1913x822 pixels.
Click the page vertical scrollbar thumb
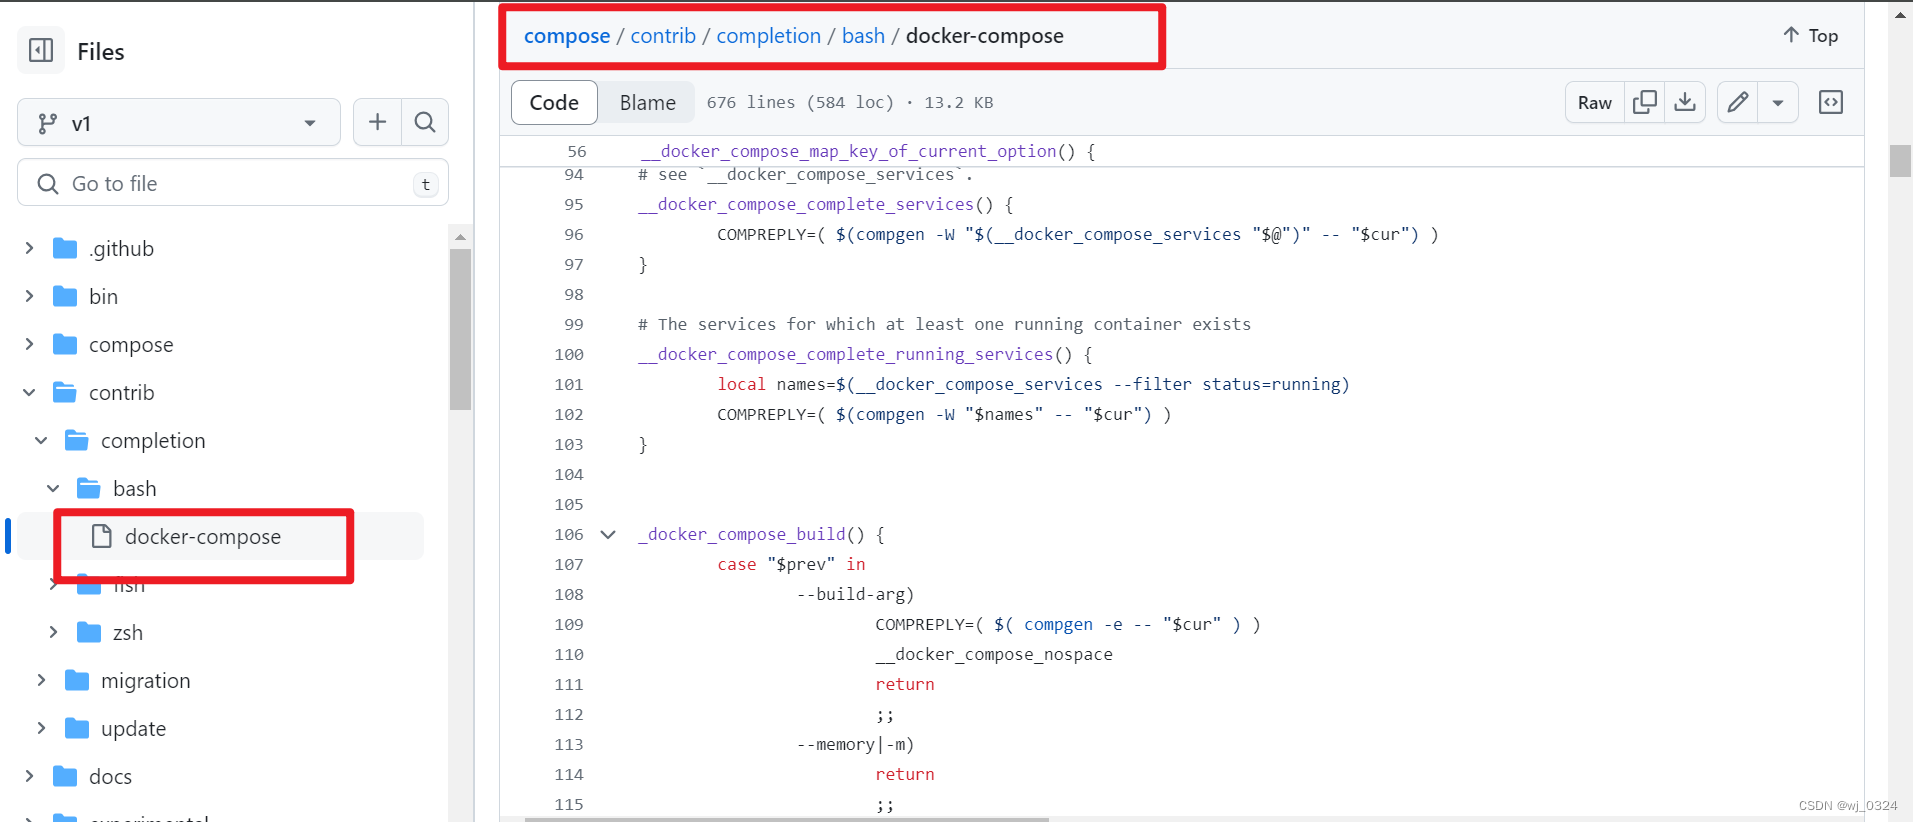coord(1900,161)
